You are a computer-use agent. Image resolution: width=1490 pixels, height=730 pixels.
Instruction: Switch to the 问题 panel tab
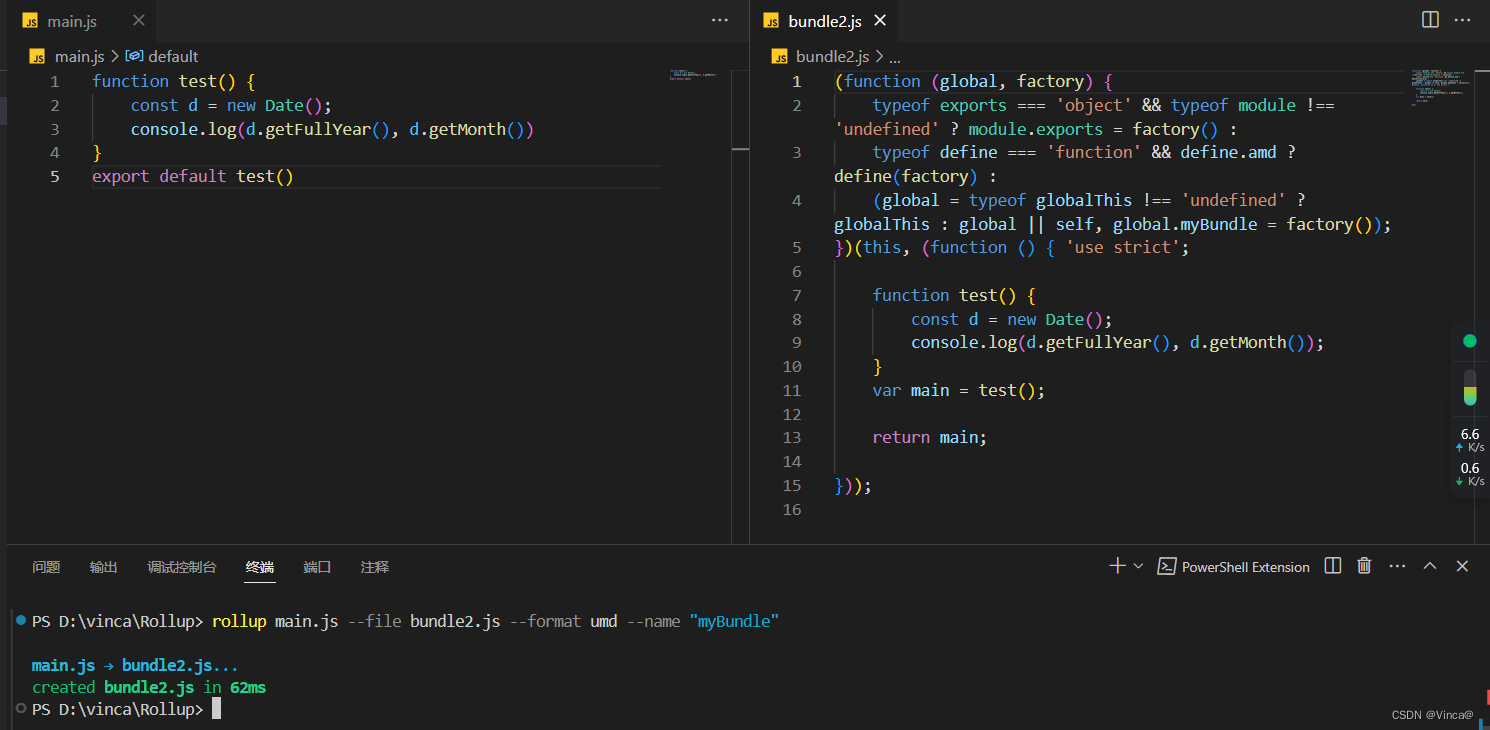46,567
